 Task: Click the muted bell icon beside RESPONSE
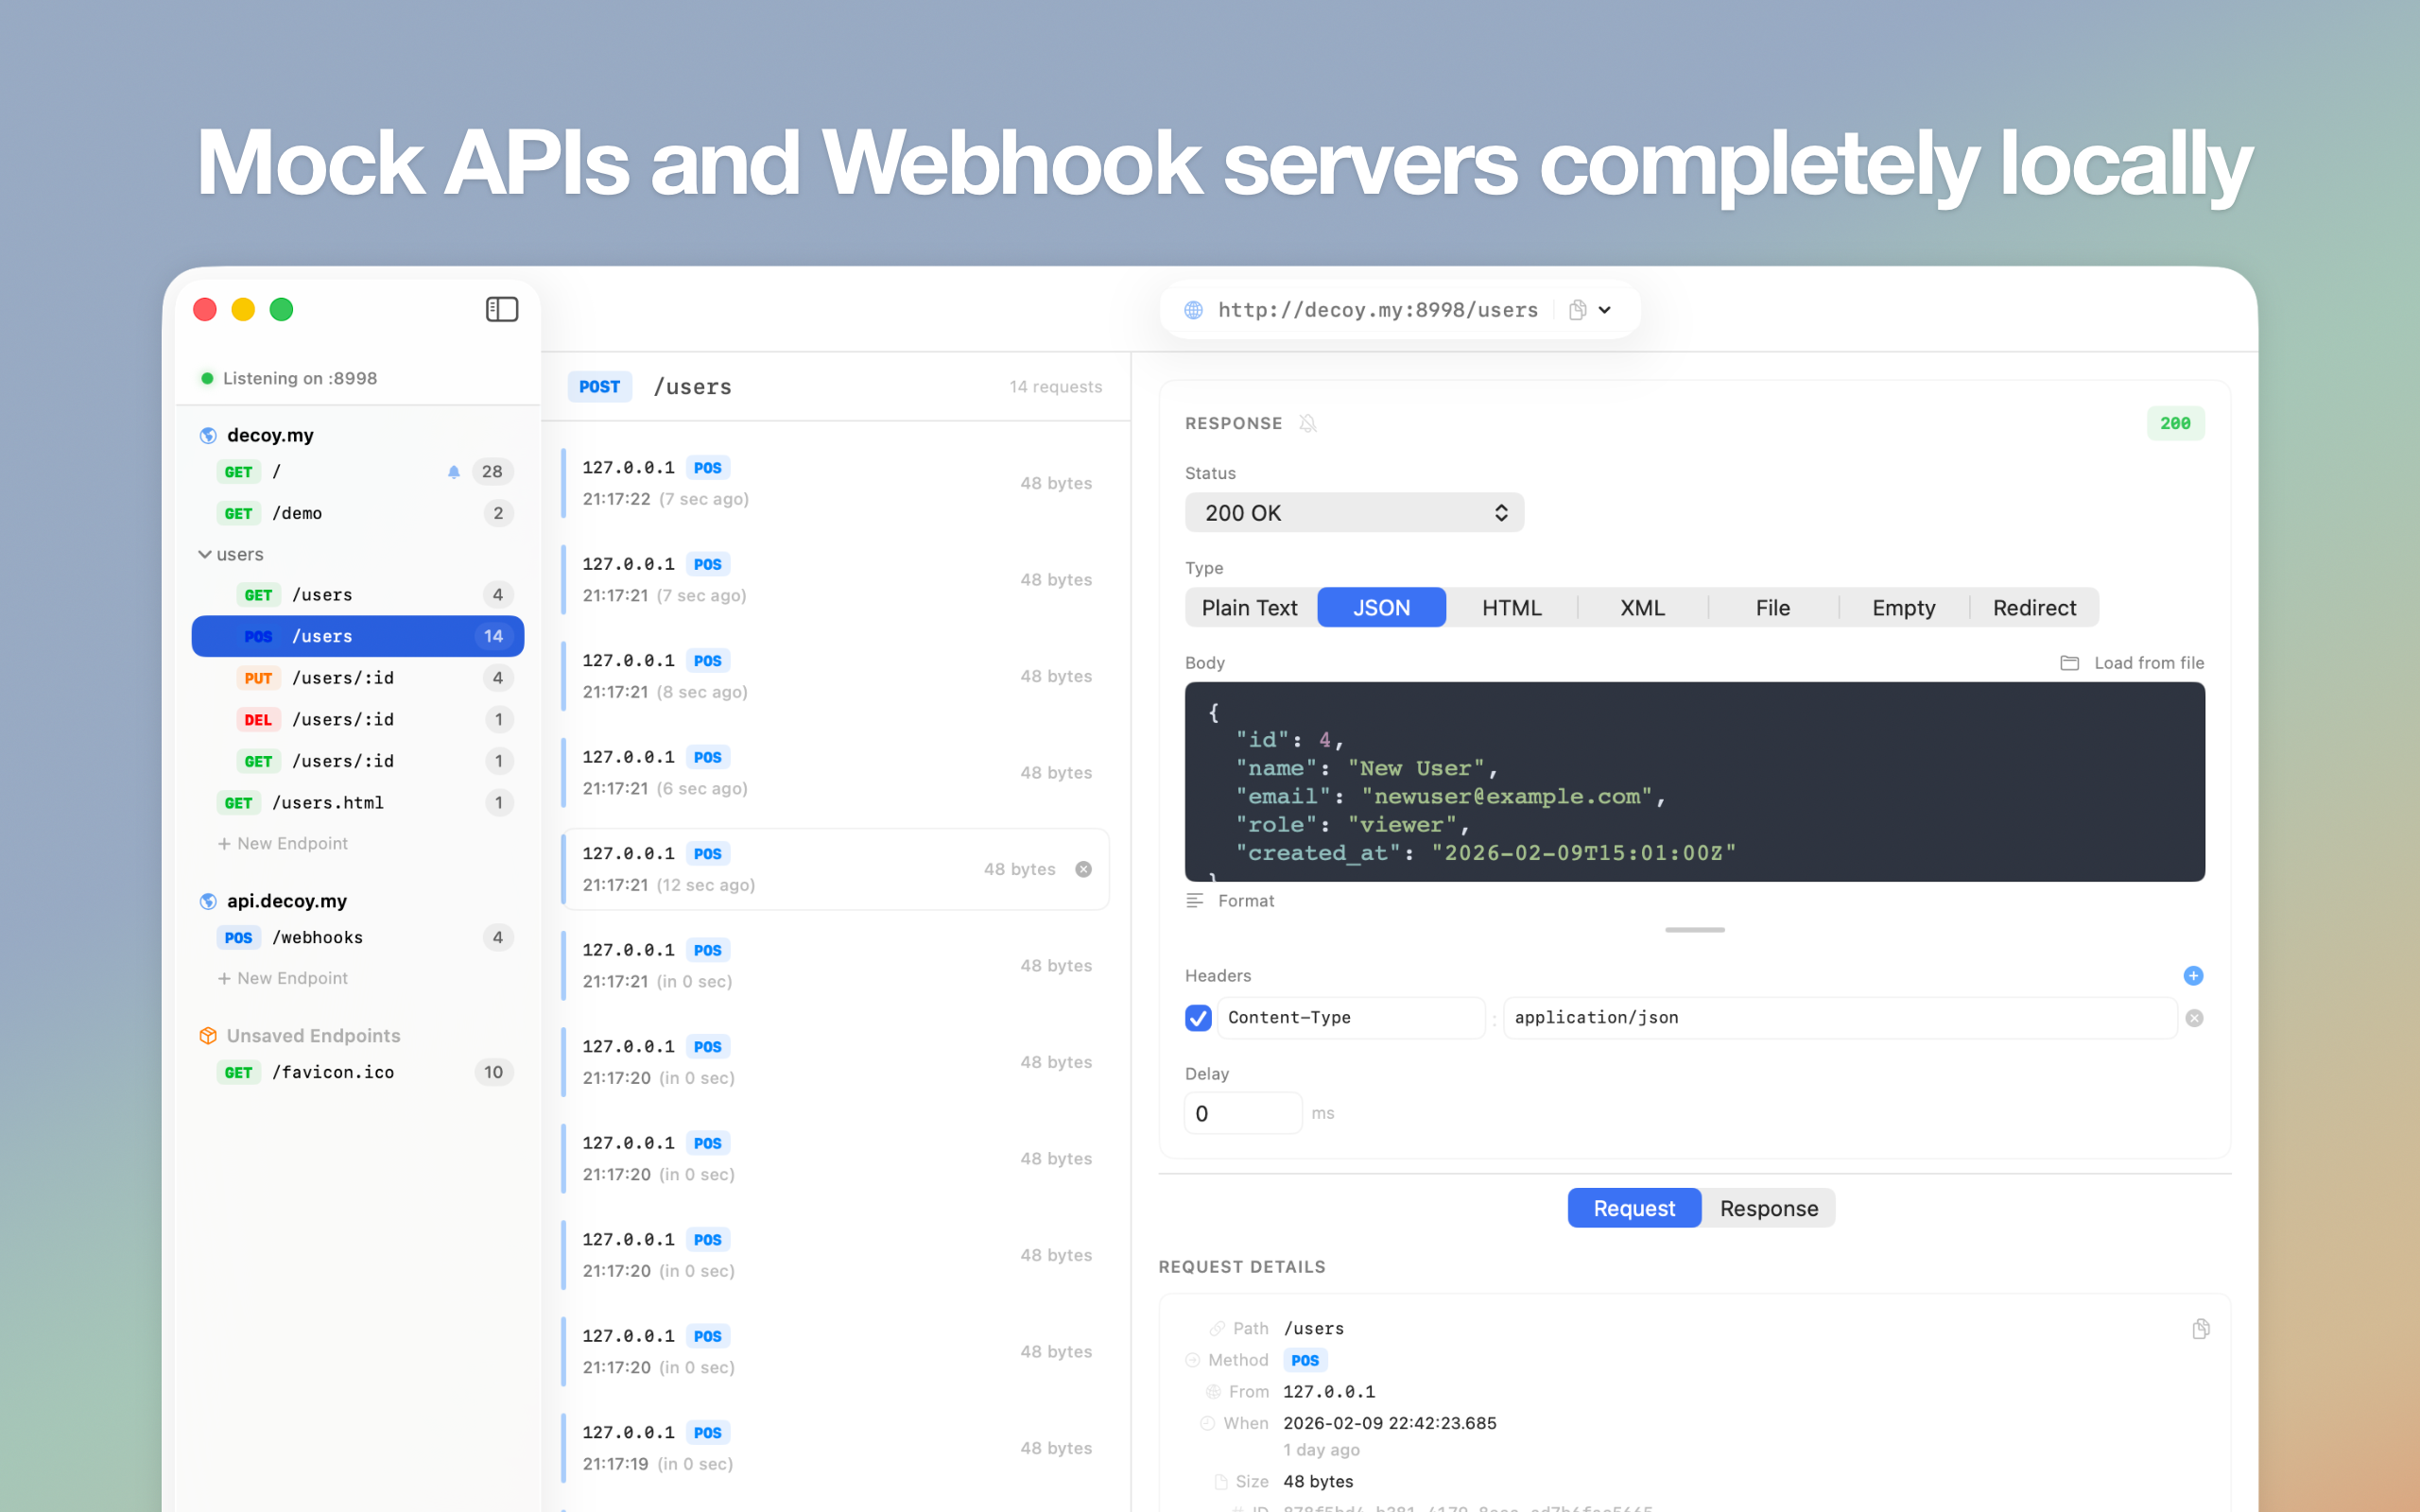1307,423
